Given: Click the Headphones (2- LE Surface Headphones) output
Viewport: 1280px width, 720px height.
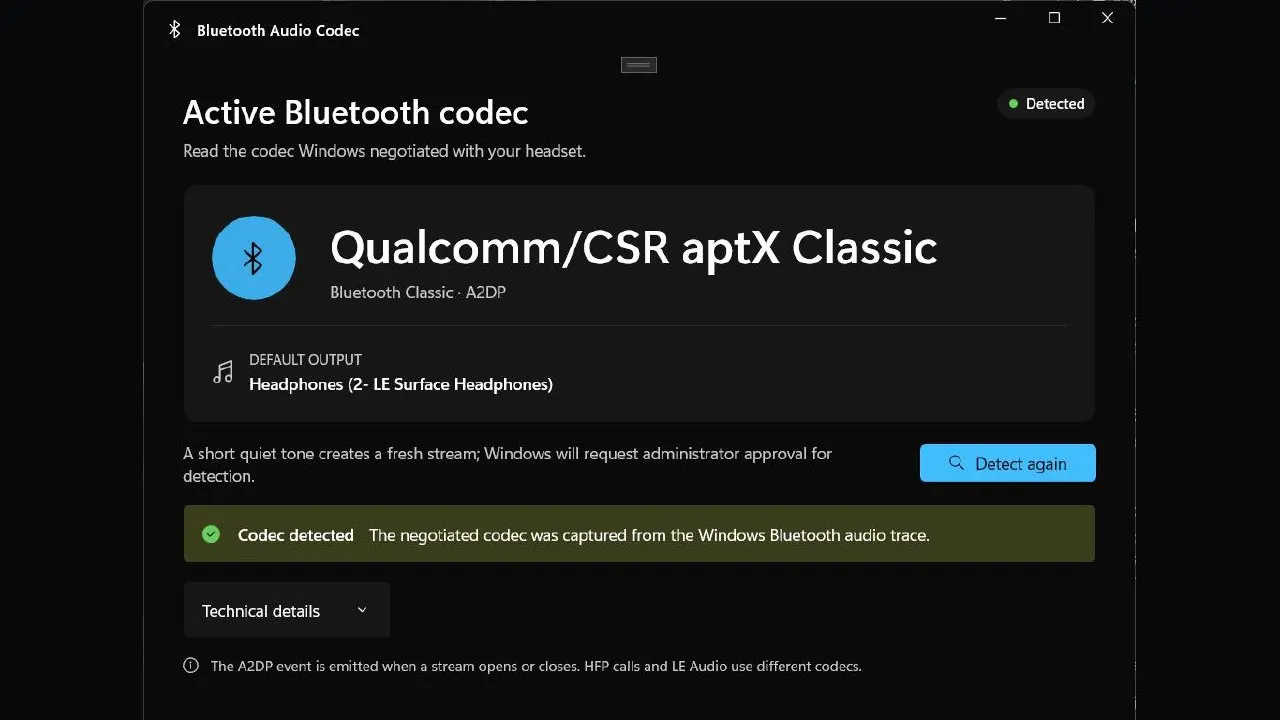Looking at the screenshot, I should (401, 384).
